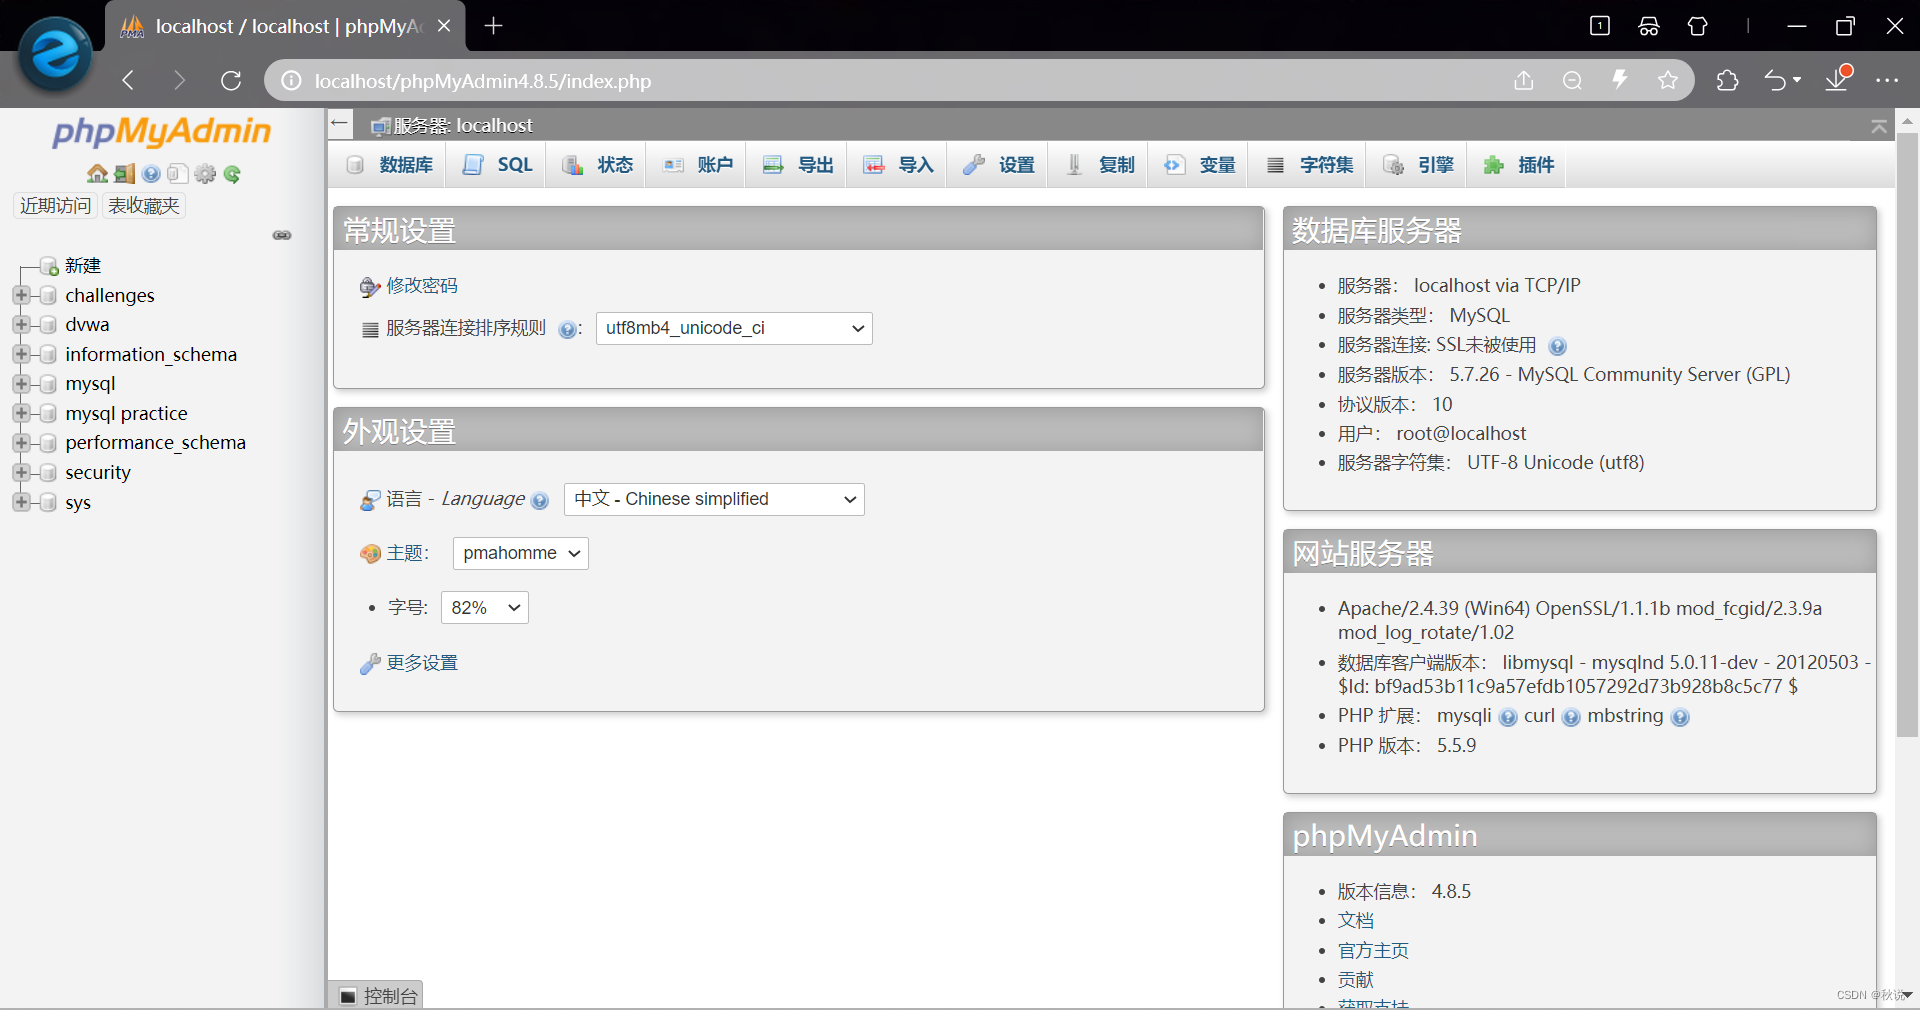Go back in browser history

[128, 80]
